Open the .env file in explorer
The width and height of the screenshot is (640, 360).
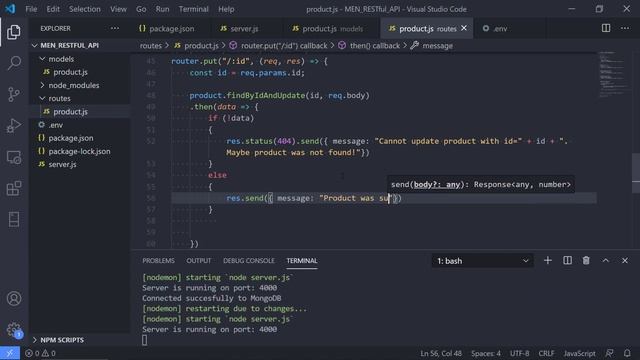(x=80, y=125)
